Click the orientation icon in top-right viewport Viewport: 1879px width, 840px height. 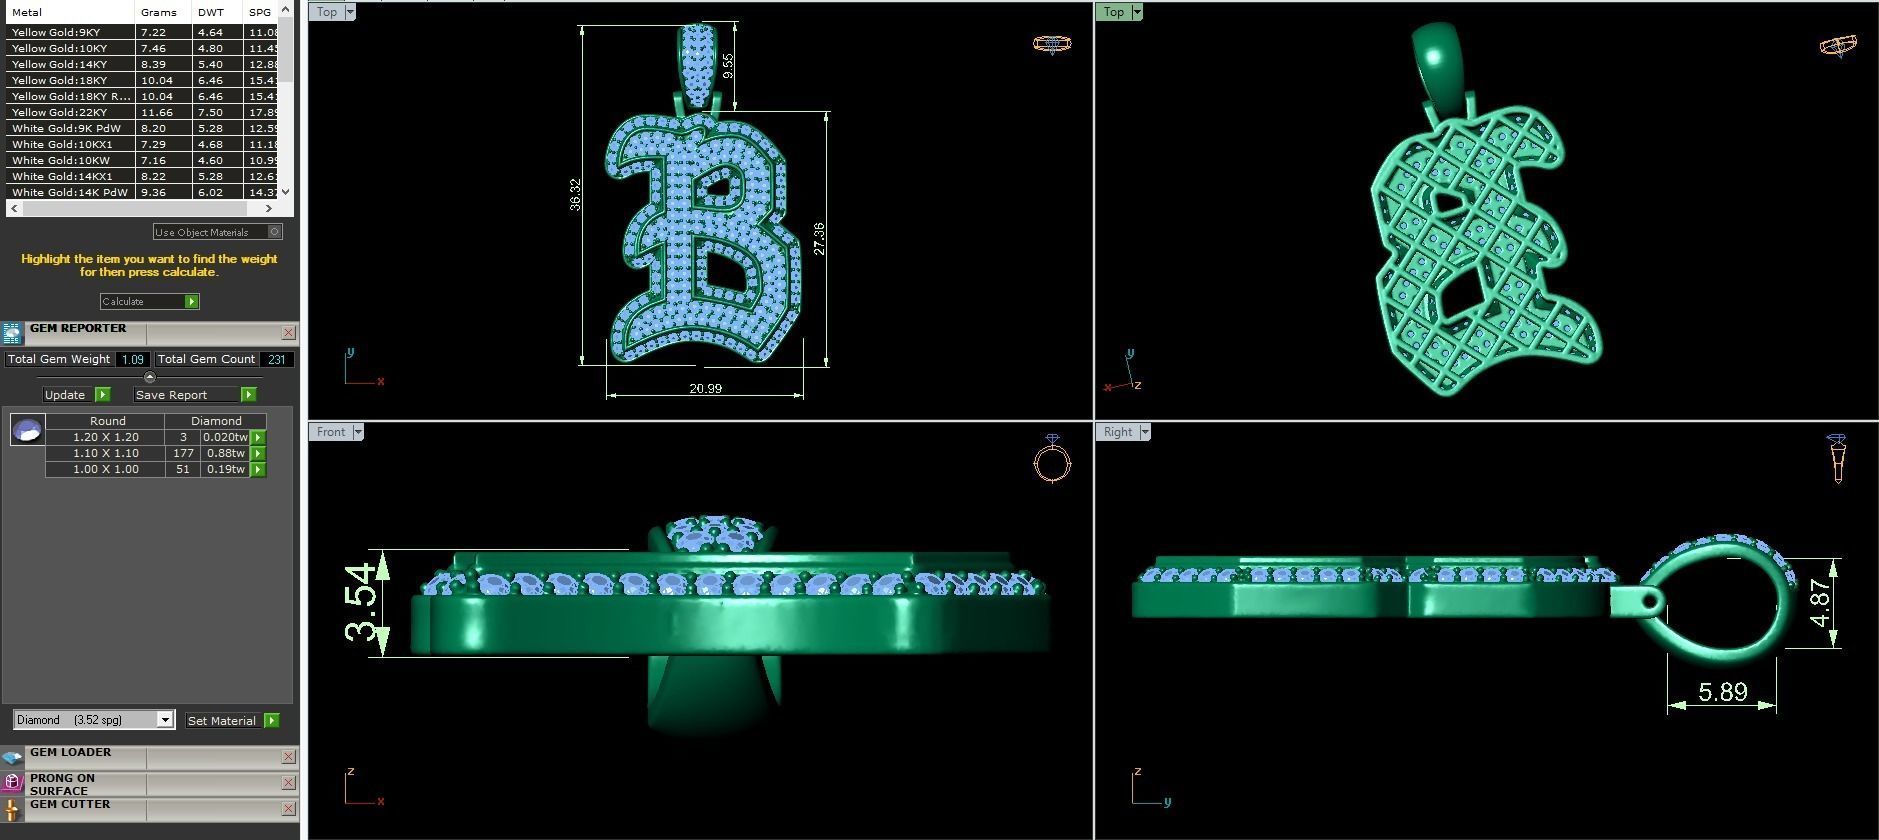coord(1838,45)
